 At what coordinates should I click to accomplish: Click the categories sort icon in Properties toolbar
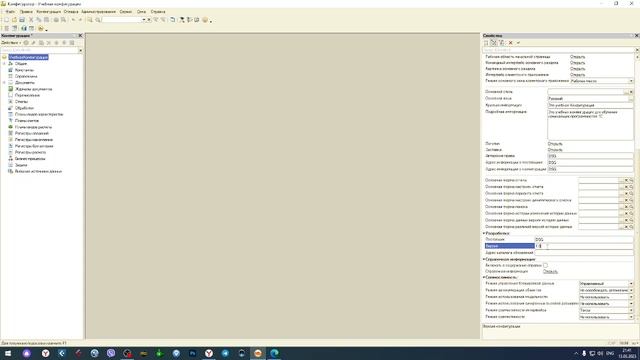(494, 42)
